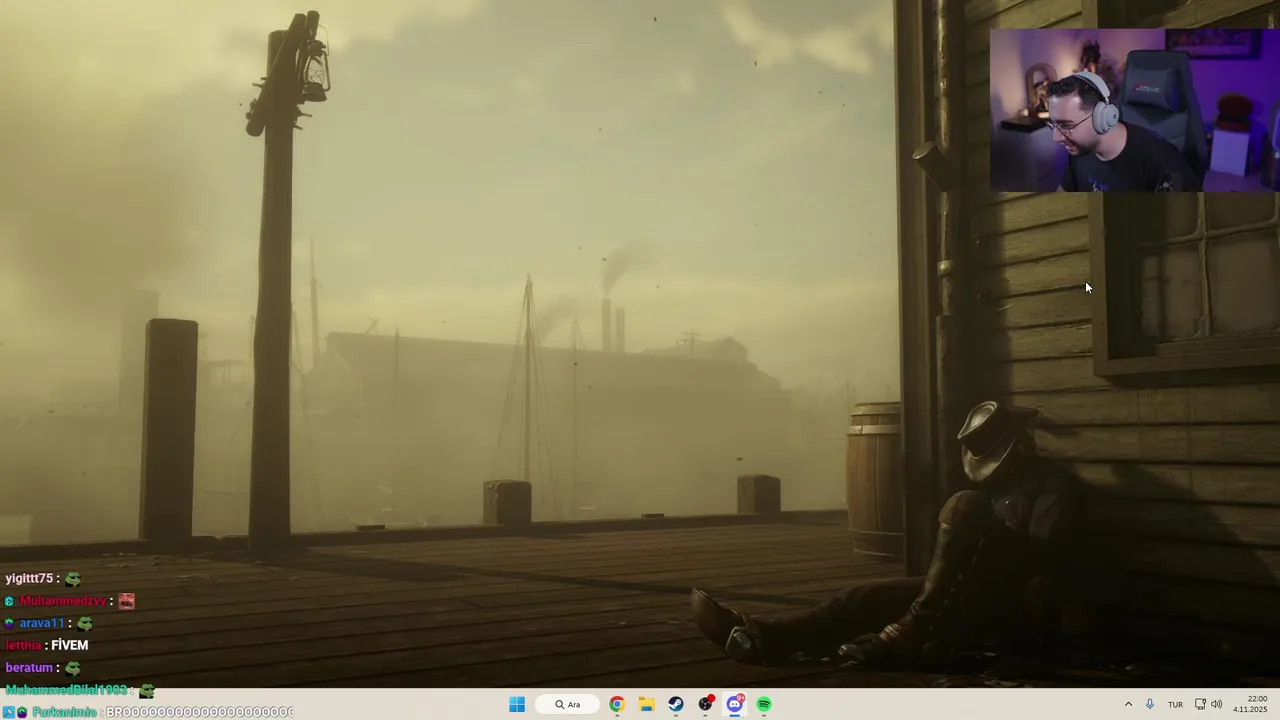This screenshot has height=720, width=1280.
Task: Open the volume tray icon
Action: tap(1217, 704)
